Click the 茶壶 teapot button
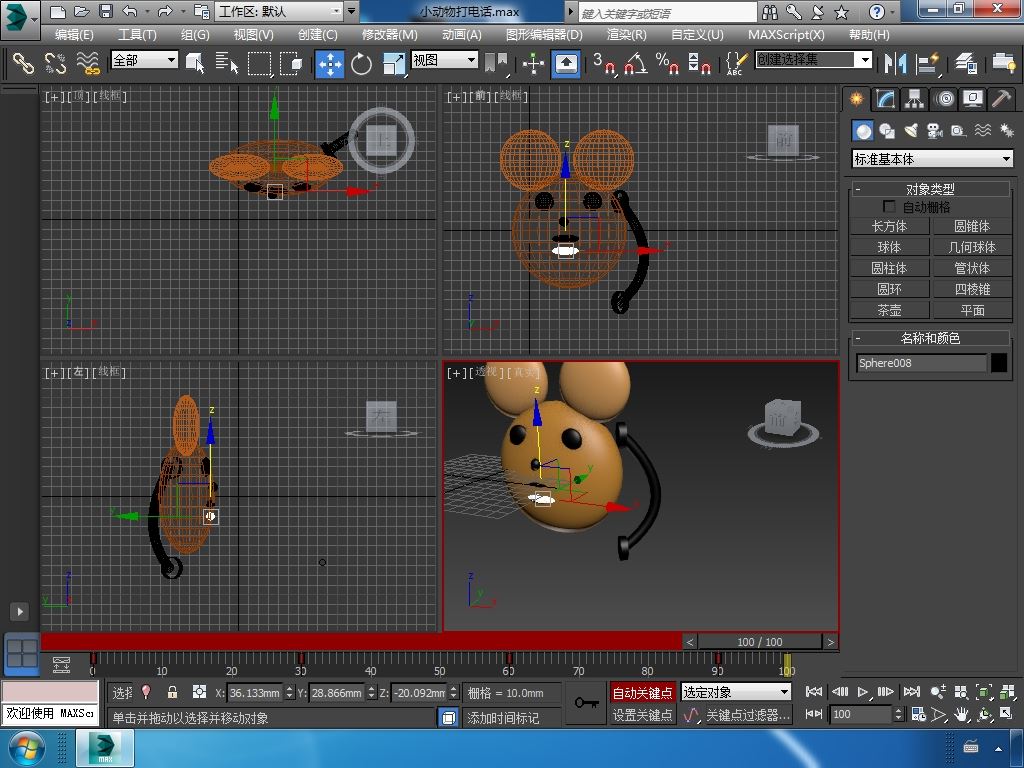The image size is (1024, 768). click(889, 310)
